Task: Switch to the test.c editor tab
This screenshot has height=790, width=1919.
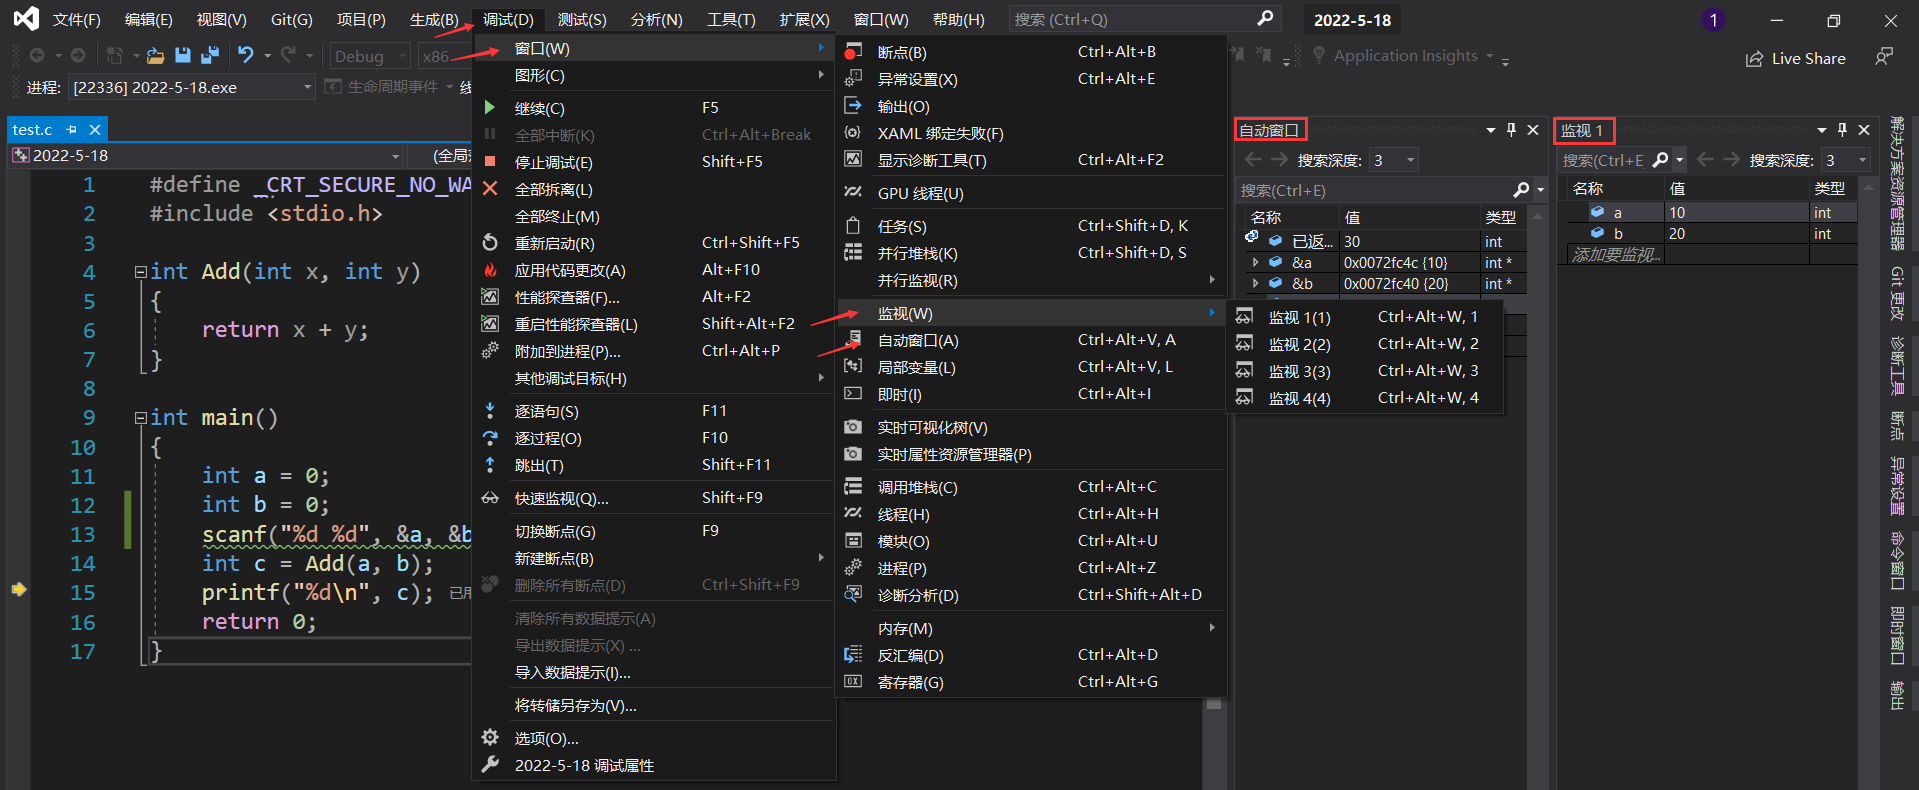Action: click(32, 130)
